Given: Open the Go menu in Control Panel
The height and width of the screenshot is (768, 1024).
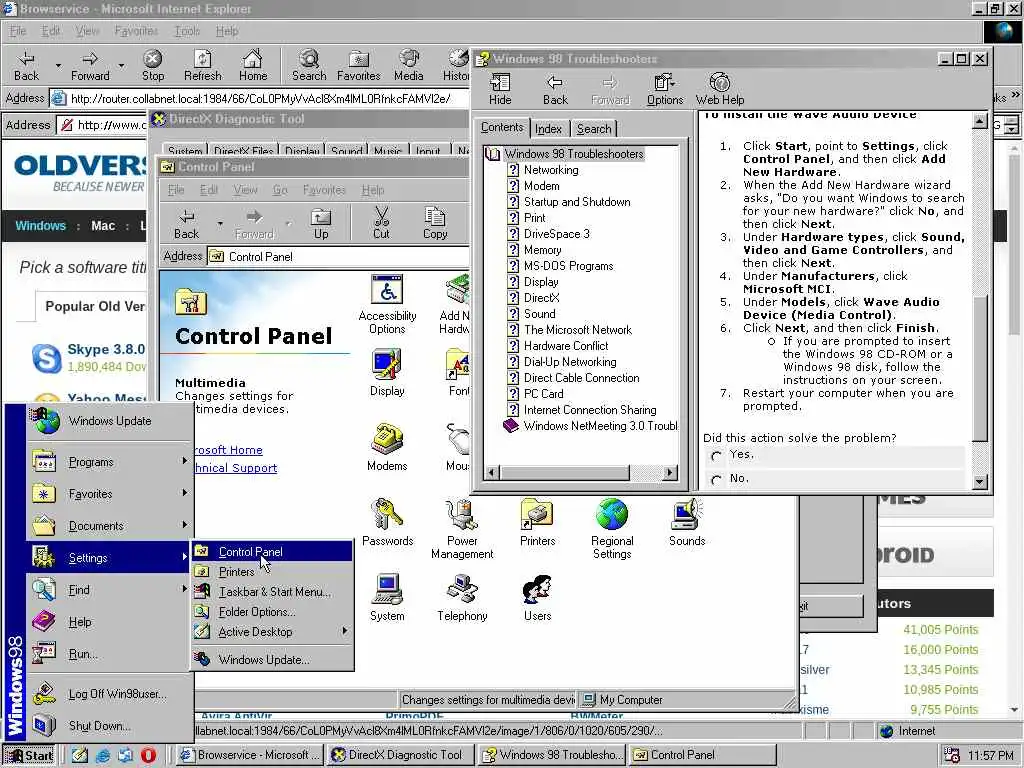Looking at the screenshot, I should click(280, 190).
